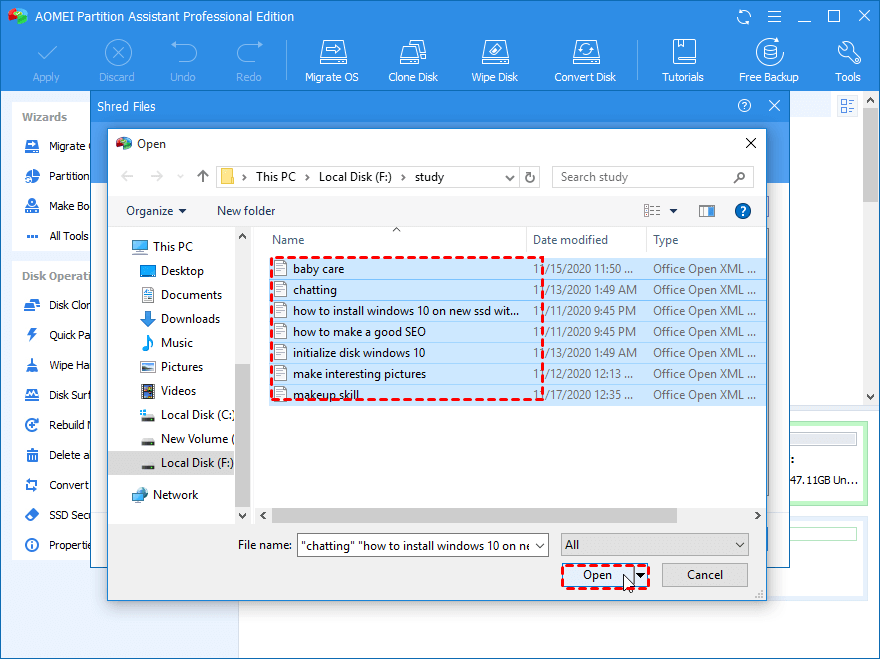Go up one folder level
The height and width of the screenshot is (659, 880).
[203, 177]
